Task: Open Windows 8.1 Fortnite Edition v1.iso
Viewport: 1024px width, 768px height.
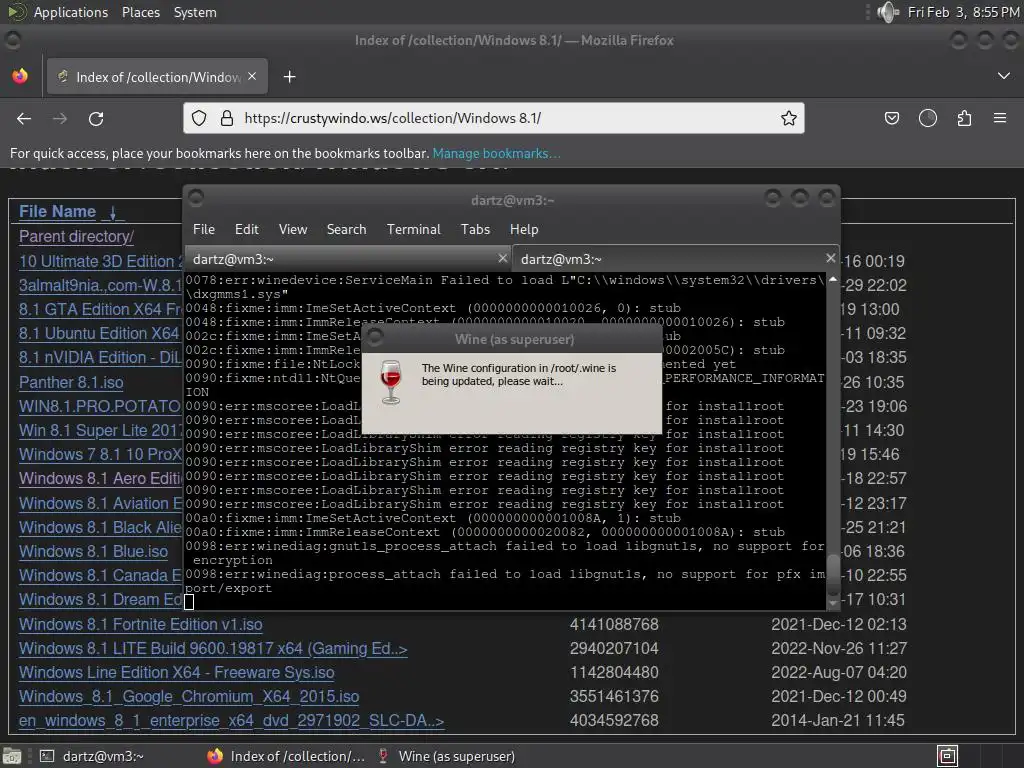Action: [140, 624]
